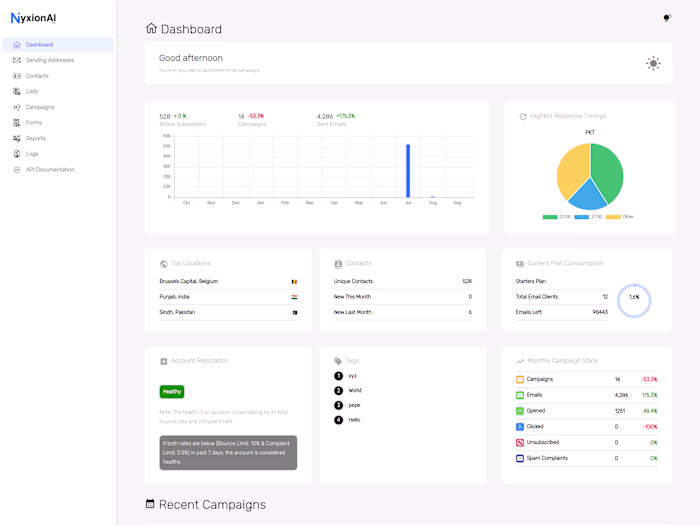Viewport: 700px width, 525px height.
Task: Click the Healthy account reputation badge
Action: tap(172, 392)
